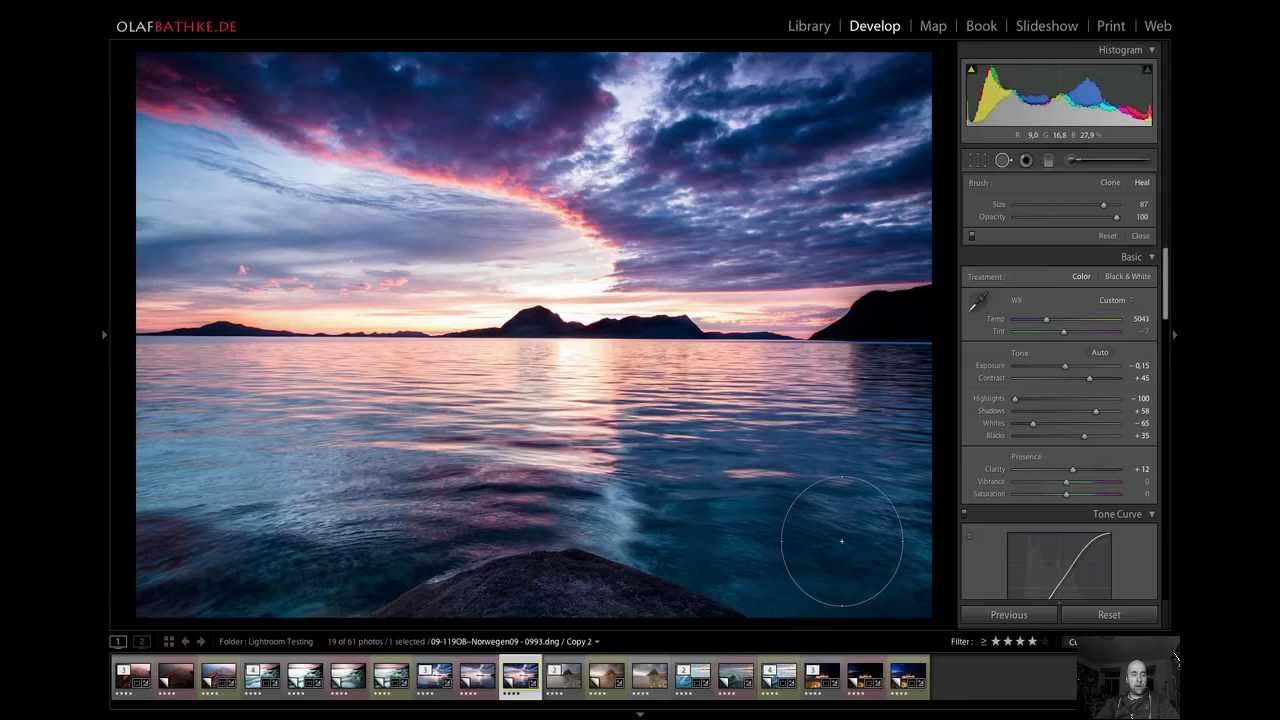
Task: Click the Previous settings button
Action: coord(1009,615)
